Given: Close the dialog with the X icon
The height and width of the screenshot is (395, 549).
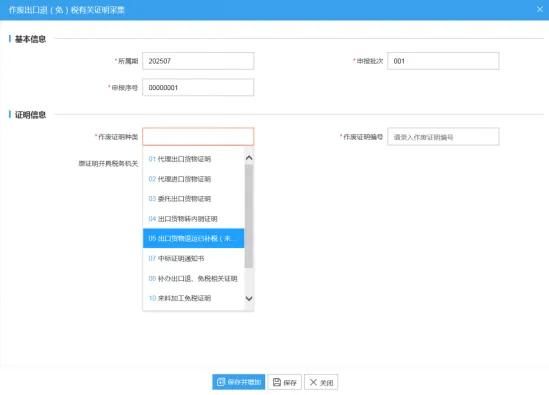Looking at the screenshot, I should tap(540, 9).
